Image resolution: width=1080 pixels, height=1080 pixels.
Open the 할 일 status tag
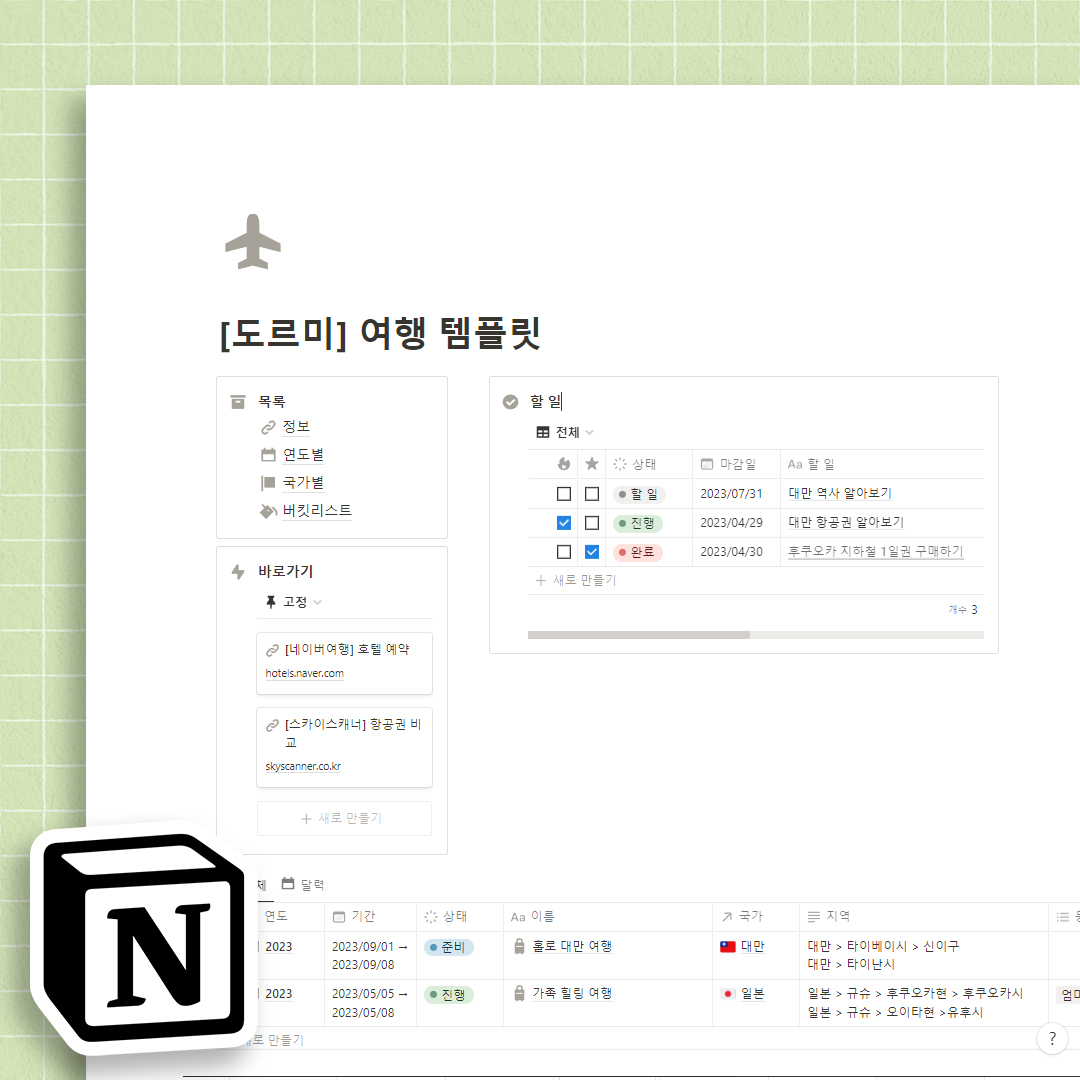pos(638,494)
